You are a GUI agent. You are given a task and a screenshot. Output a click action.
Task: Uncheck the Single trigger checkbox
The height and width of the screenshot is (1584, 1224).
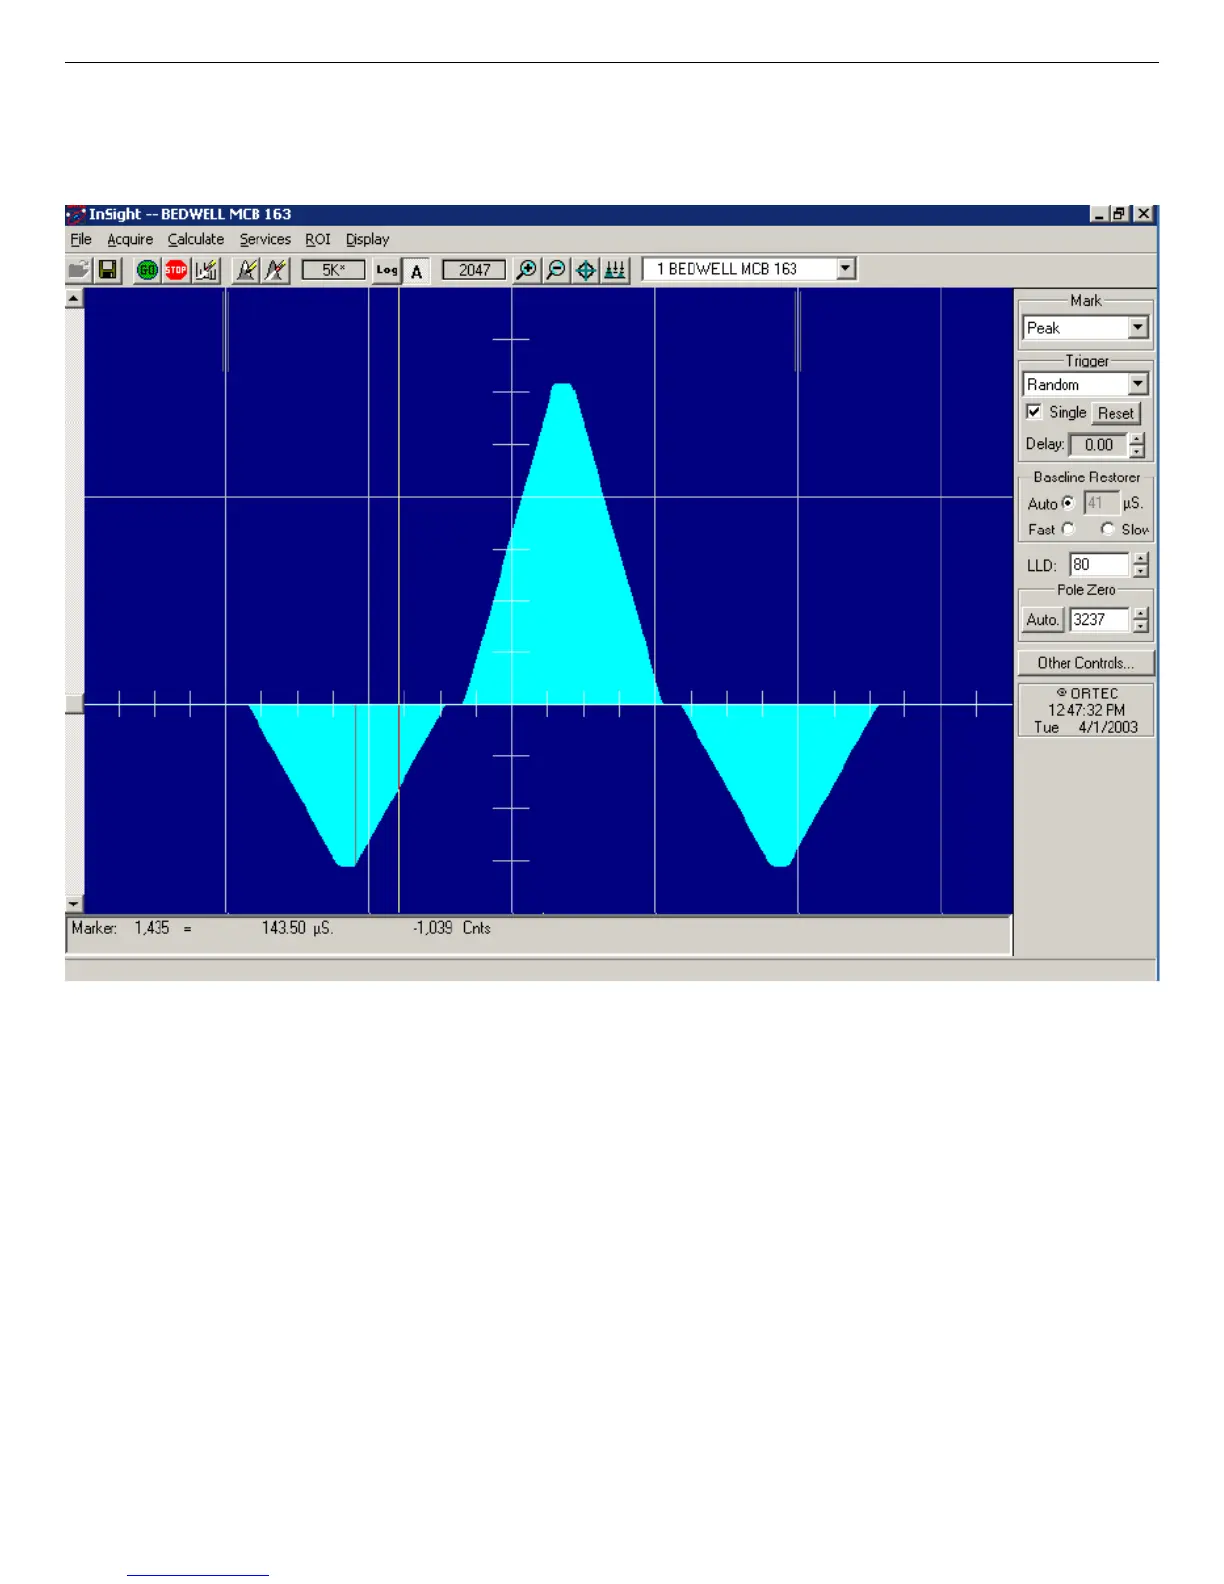[x=1034, y=412]
